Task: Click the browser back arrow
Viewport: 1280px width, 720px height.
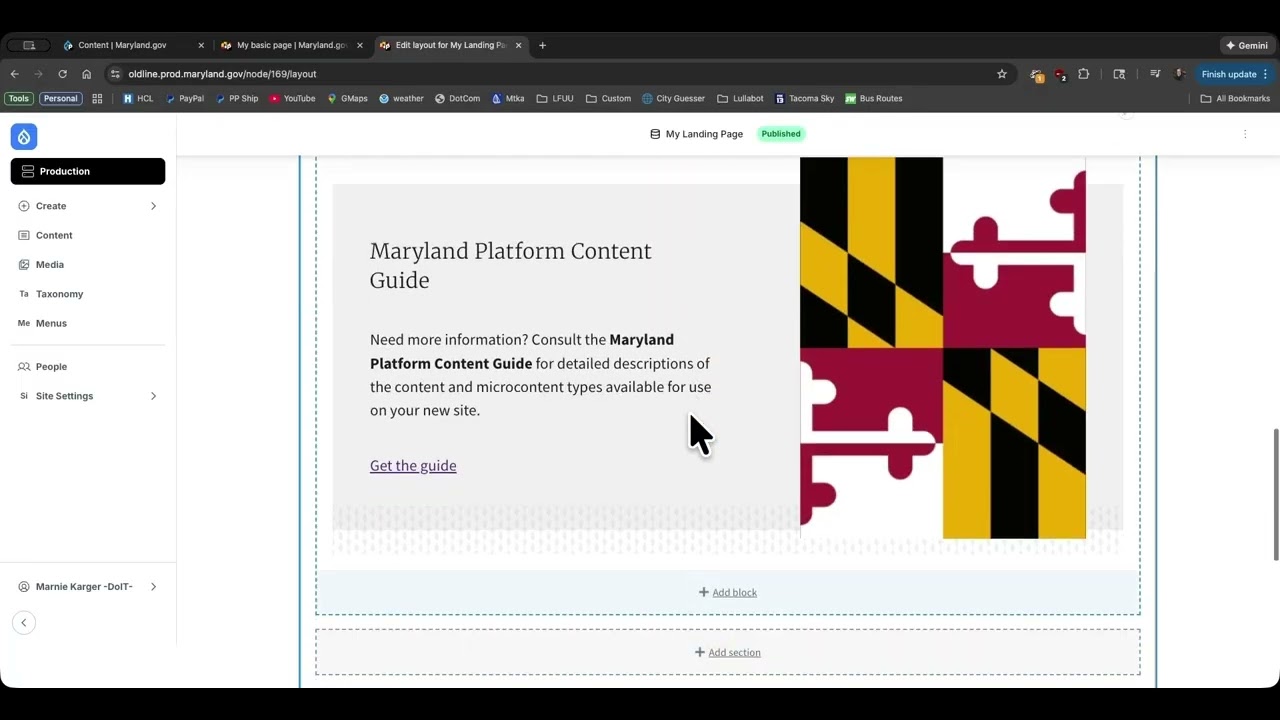Action: (x=14, y=74)
